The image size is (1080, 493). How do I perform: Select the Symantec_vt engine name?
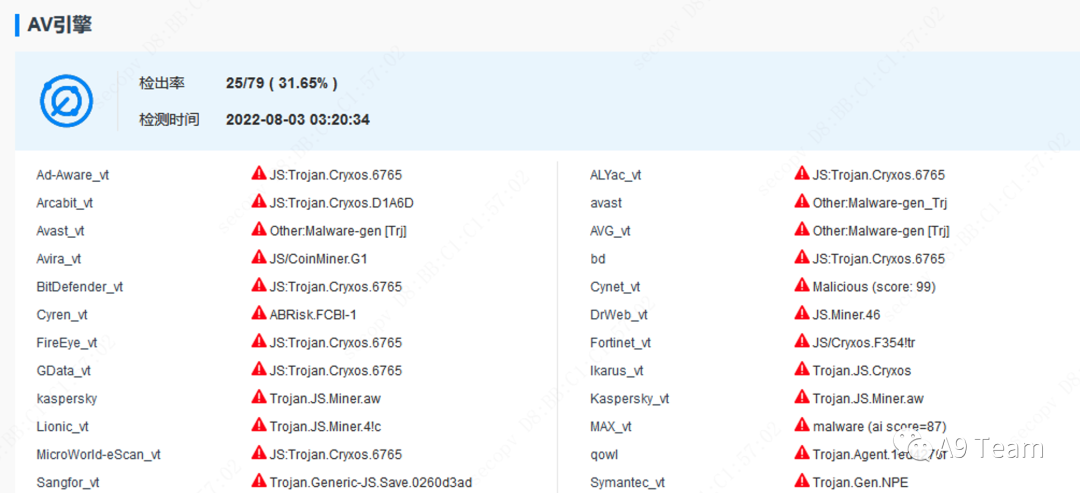(627, 483)
